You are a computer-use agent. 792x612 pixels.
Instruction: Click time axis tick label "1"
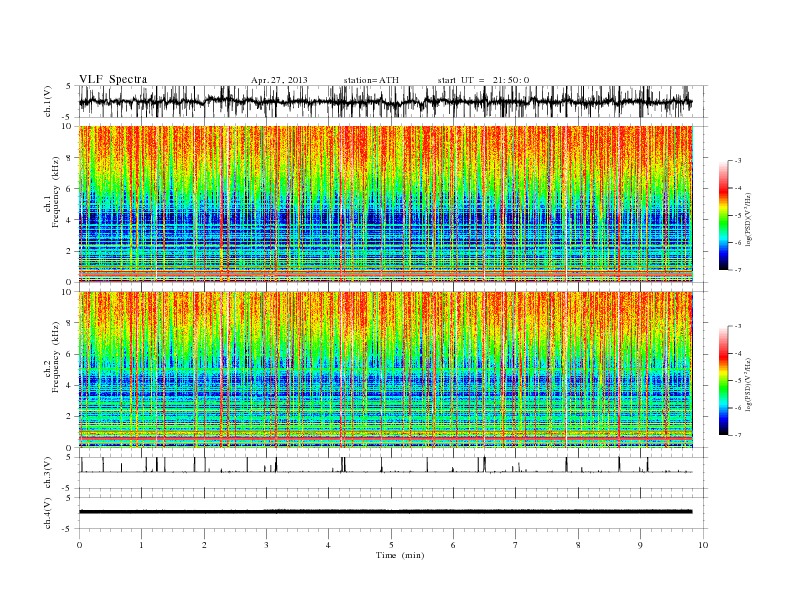click(x=141, y=545)
